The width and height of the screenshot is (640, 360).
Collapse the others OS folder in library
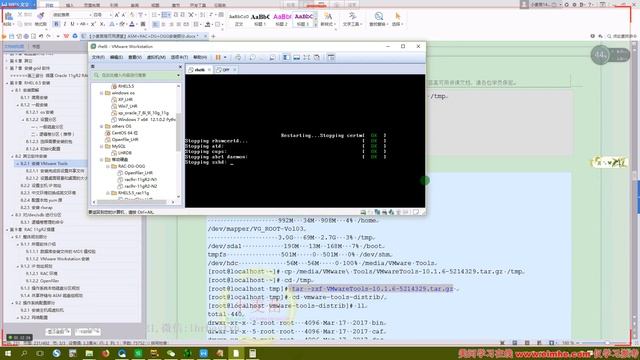pos(102,126)
